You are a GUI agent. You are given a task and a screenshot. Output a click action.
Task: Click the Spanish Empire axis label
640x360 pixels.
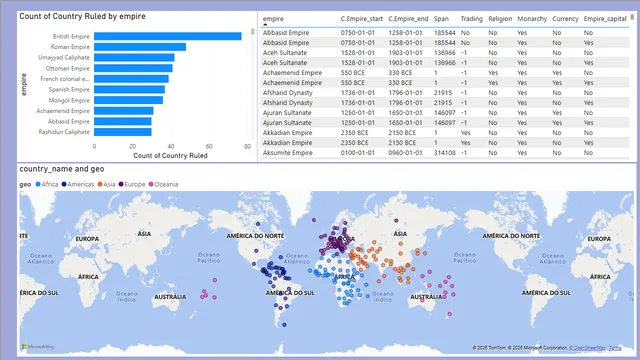click(x=69, y=89)
